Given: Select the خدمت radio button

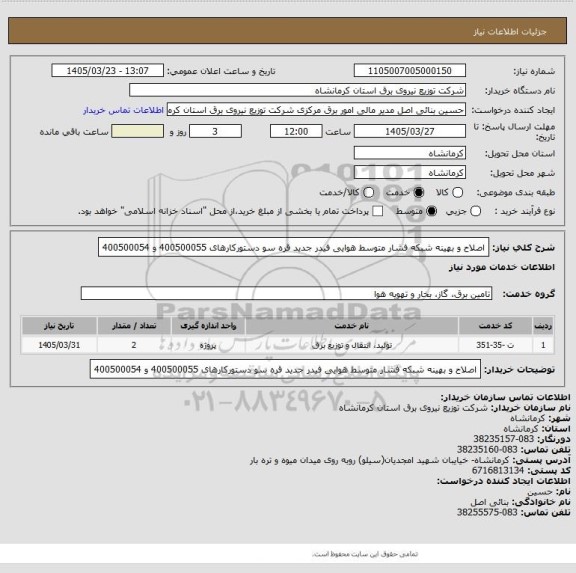Looking at the screenshot, I should tap(419, 192).
